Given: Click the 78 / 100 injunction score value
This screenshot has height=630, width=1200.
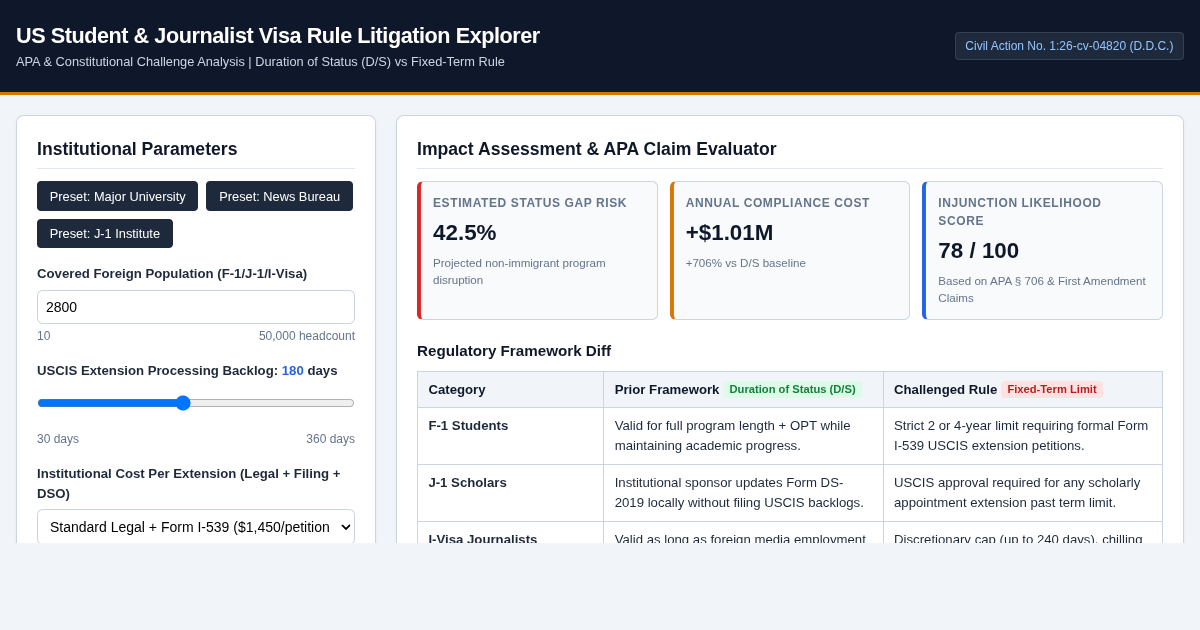Looking at the screenshot, I should (x=978, y=250).
